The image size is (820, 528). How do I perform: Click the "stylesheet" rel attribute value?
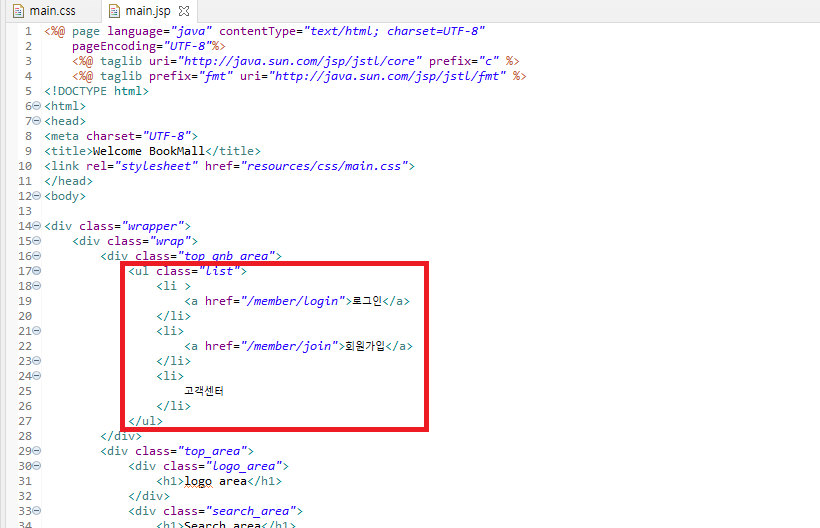(156, 166)
